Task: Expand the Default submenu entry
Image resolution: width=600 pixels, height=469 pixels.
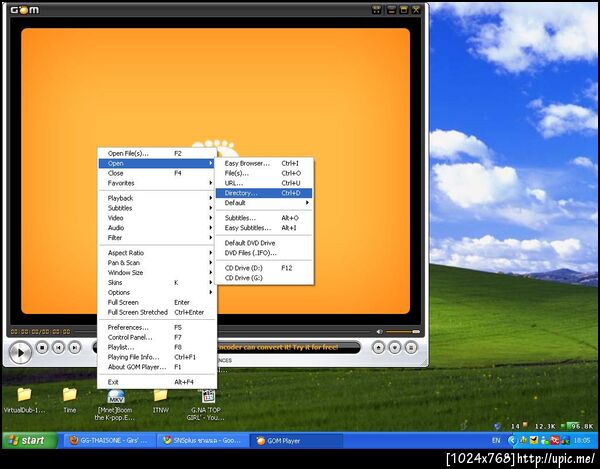Action: pyautogui.click(x=264, y=203)
